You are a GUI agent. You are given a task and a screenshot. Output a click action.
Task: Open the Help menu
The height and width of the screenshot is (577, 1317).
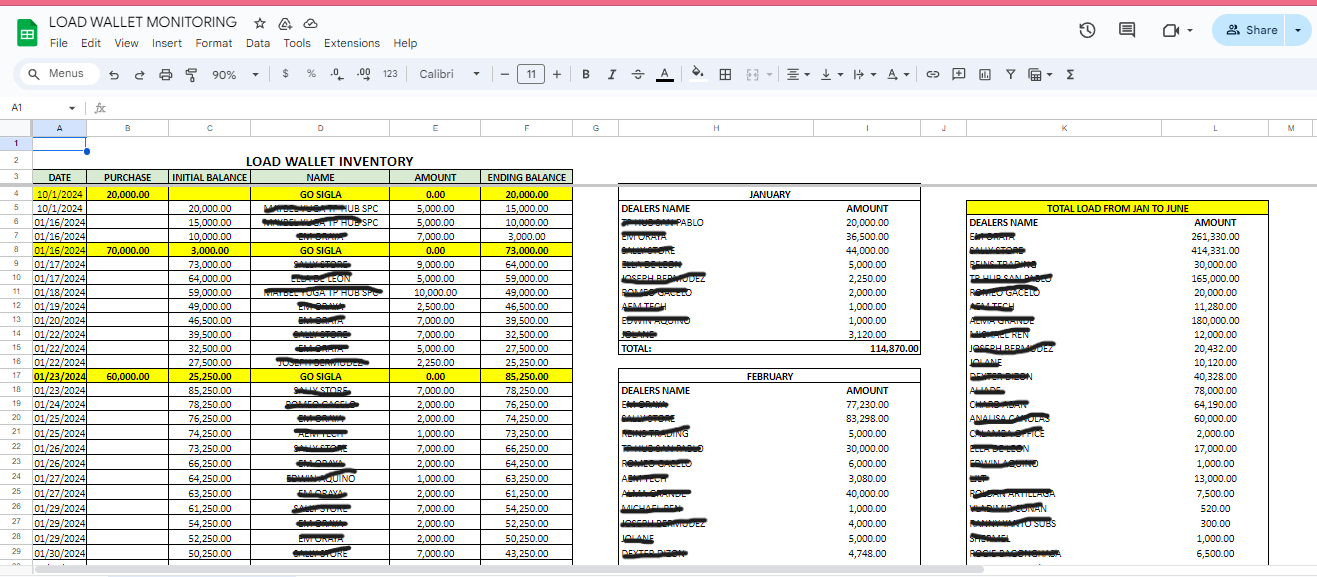[405, 43]
